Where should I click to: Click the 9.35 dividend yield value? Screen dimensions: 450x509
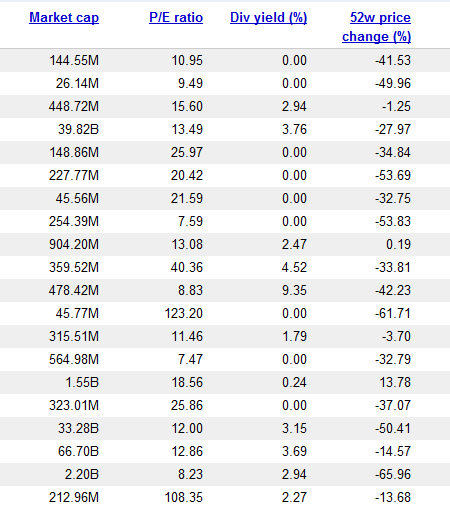(294, 290)
